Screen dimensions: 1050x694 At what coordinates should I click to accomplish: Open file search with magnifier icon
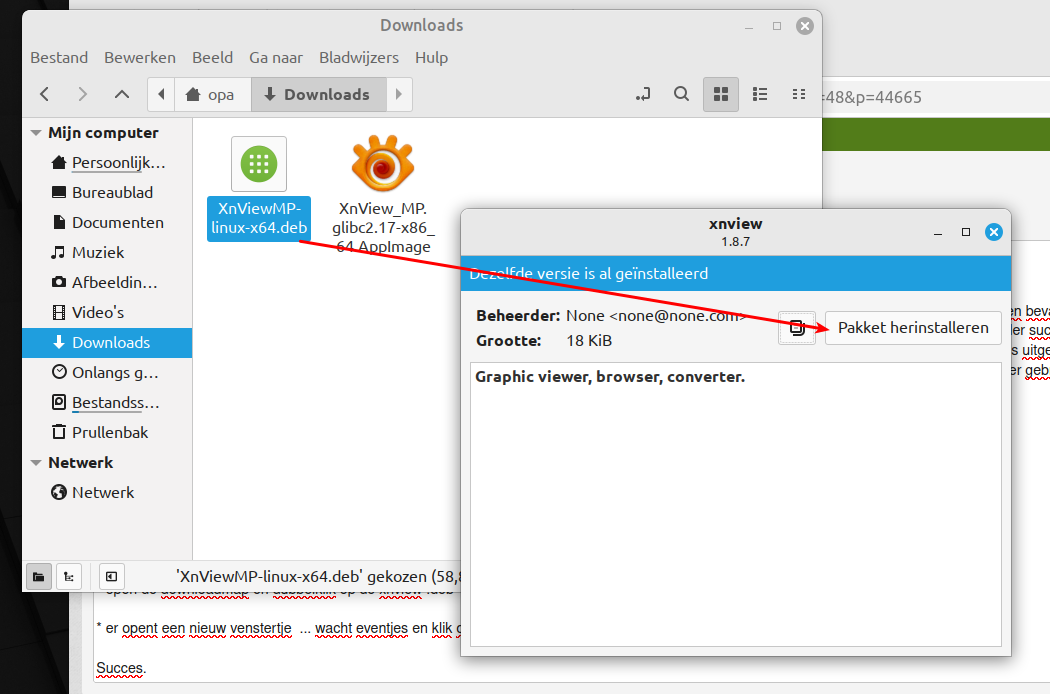pos(682,94)
